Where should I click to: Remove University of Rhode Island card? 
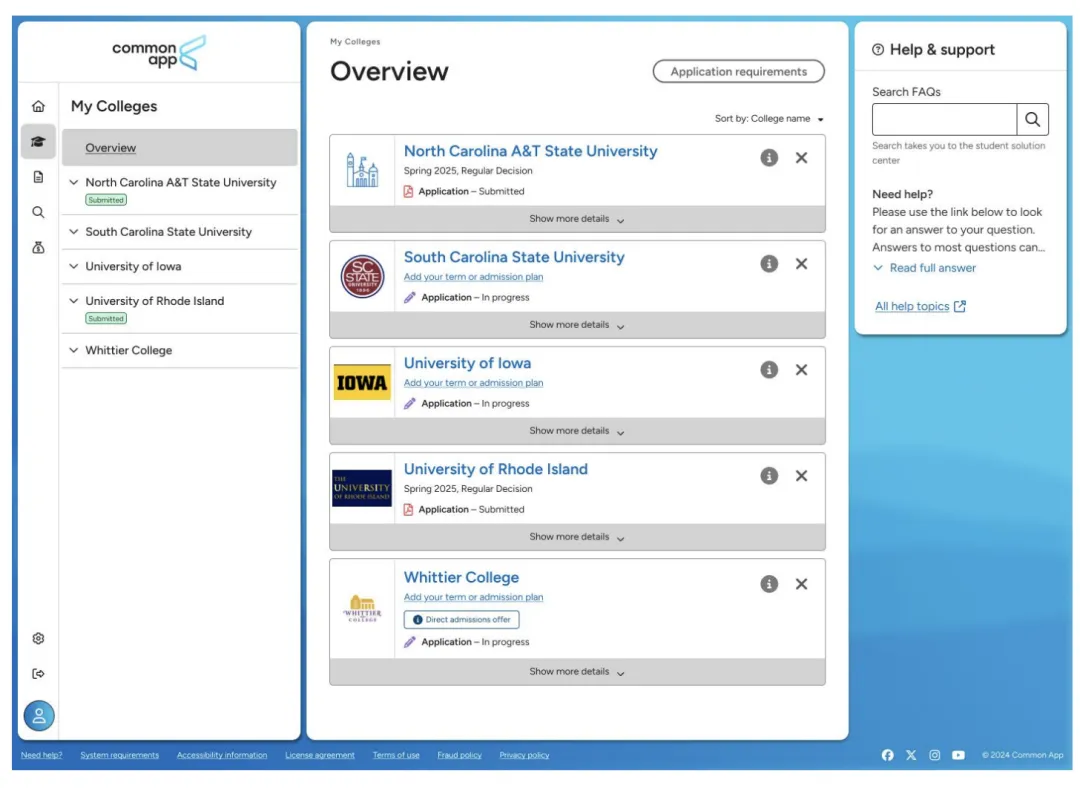coord(802,476)
